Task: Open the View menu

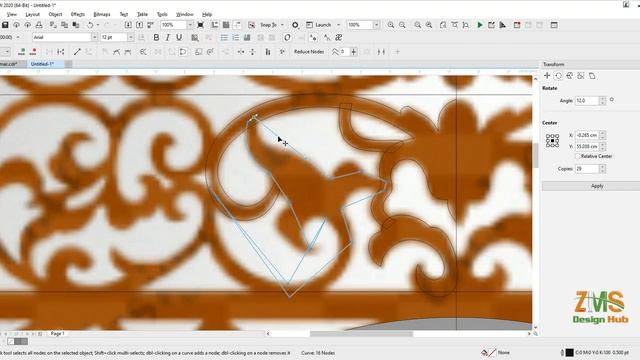Action: click(x=12, y=14)
